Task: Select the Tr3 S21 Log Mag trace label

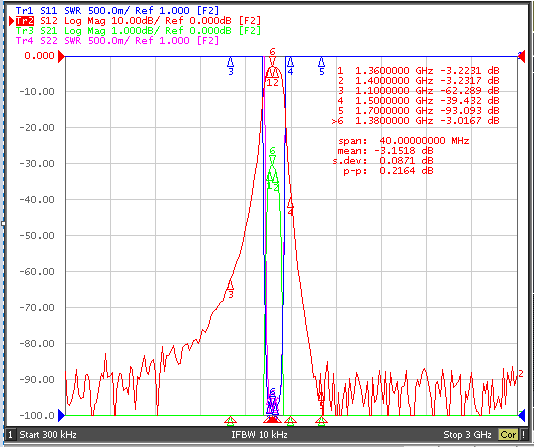Action: [x=138, y=31]
